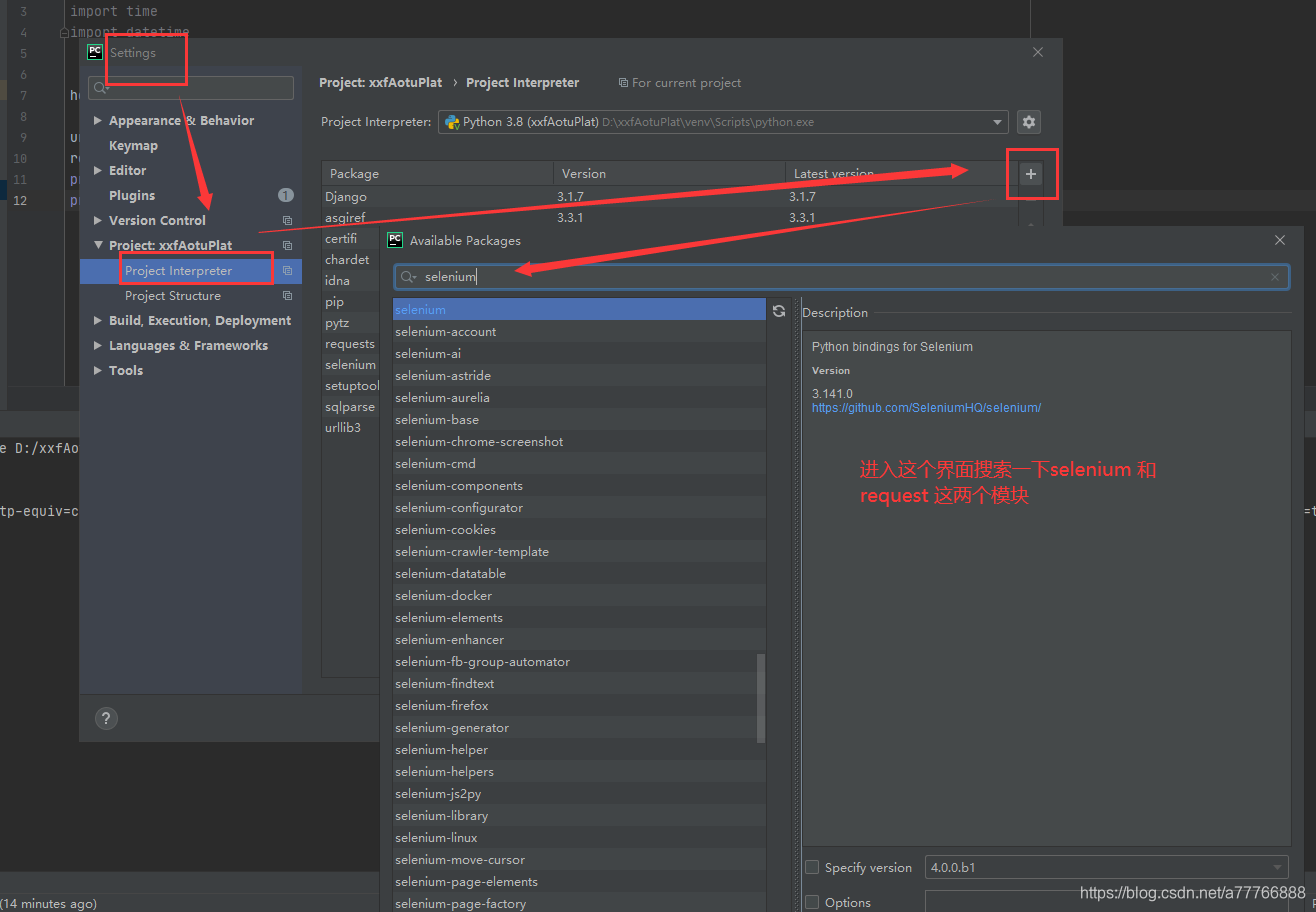Image resolution: width=1316 pixels, height=912 pixels.
Task: Sort by the Latest version column header
Action: click(899, 174)
